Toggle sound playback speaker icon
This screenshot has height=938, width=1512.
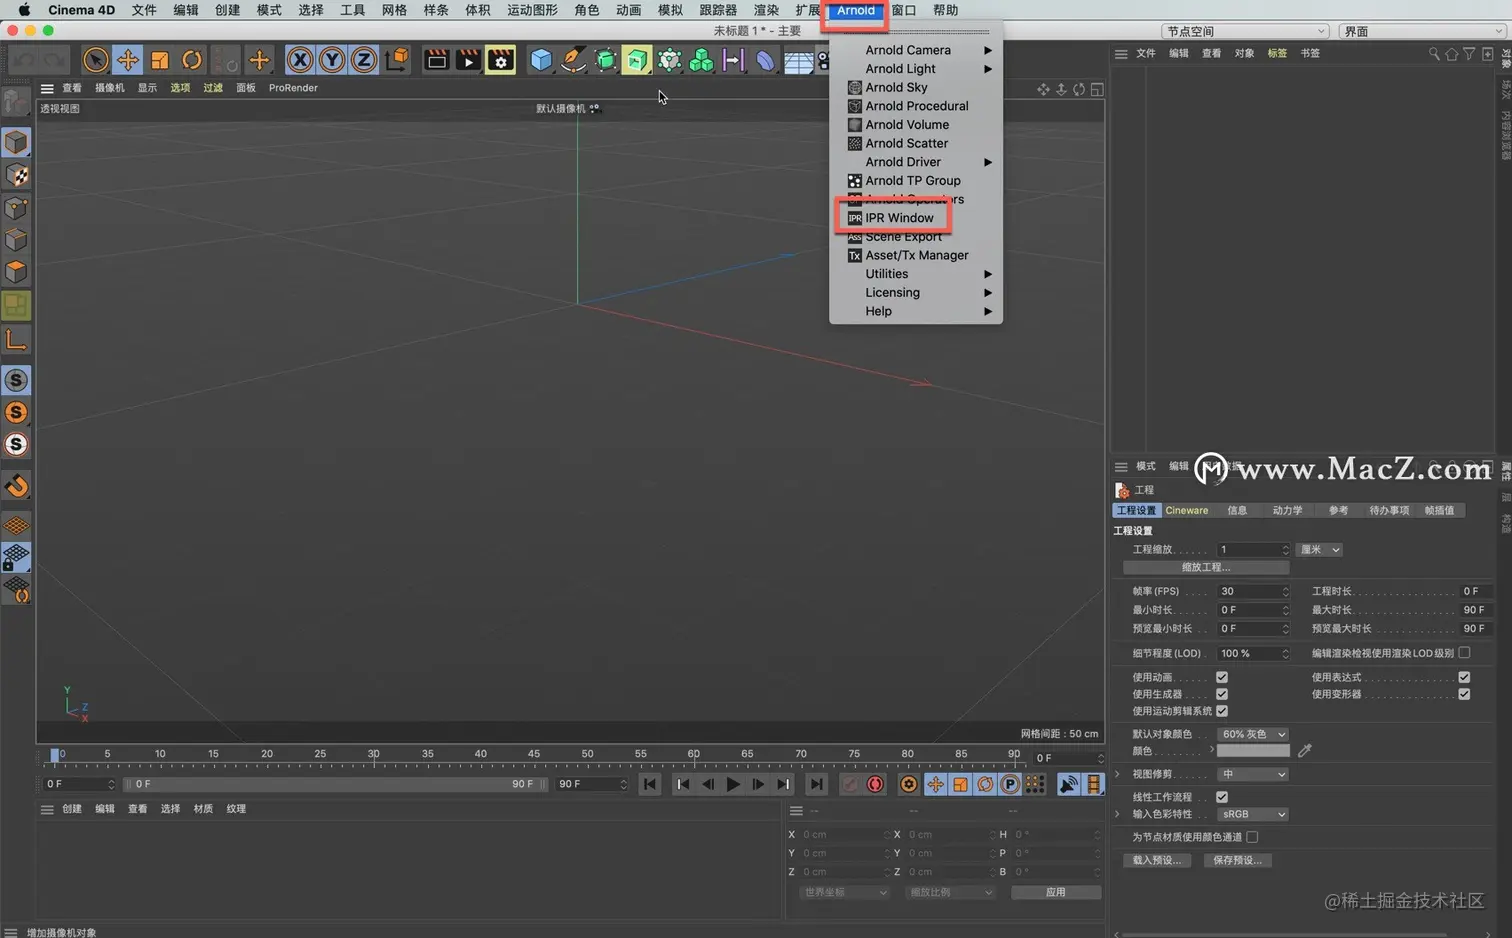click(1068, 784)
